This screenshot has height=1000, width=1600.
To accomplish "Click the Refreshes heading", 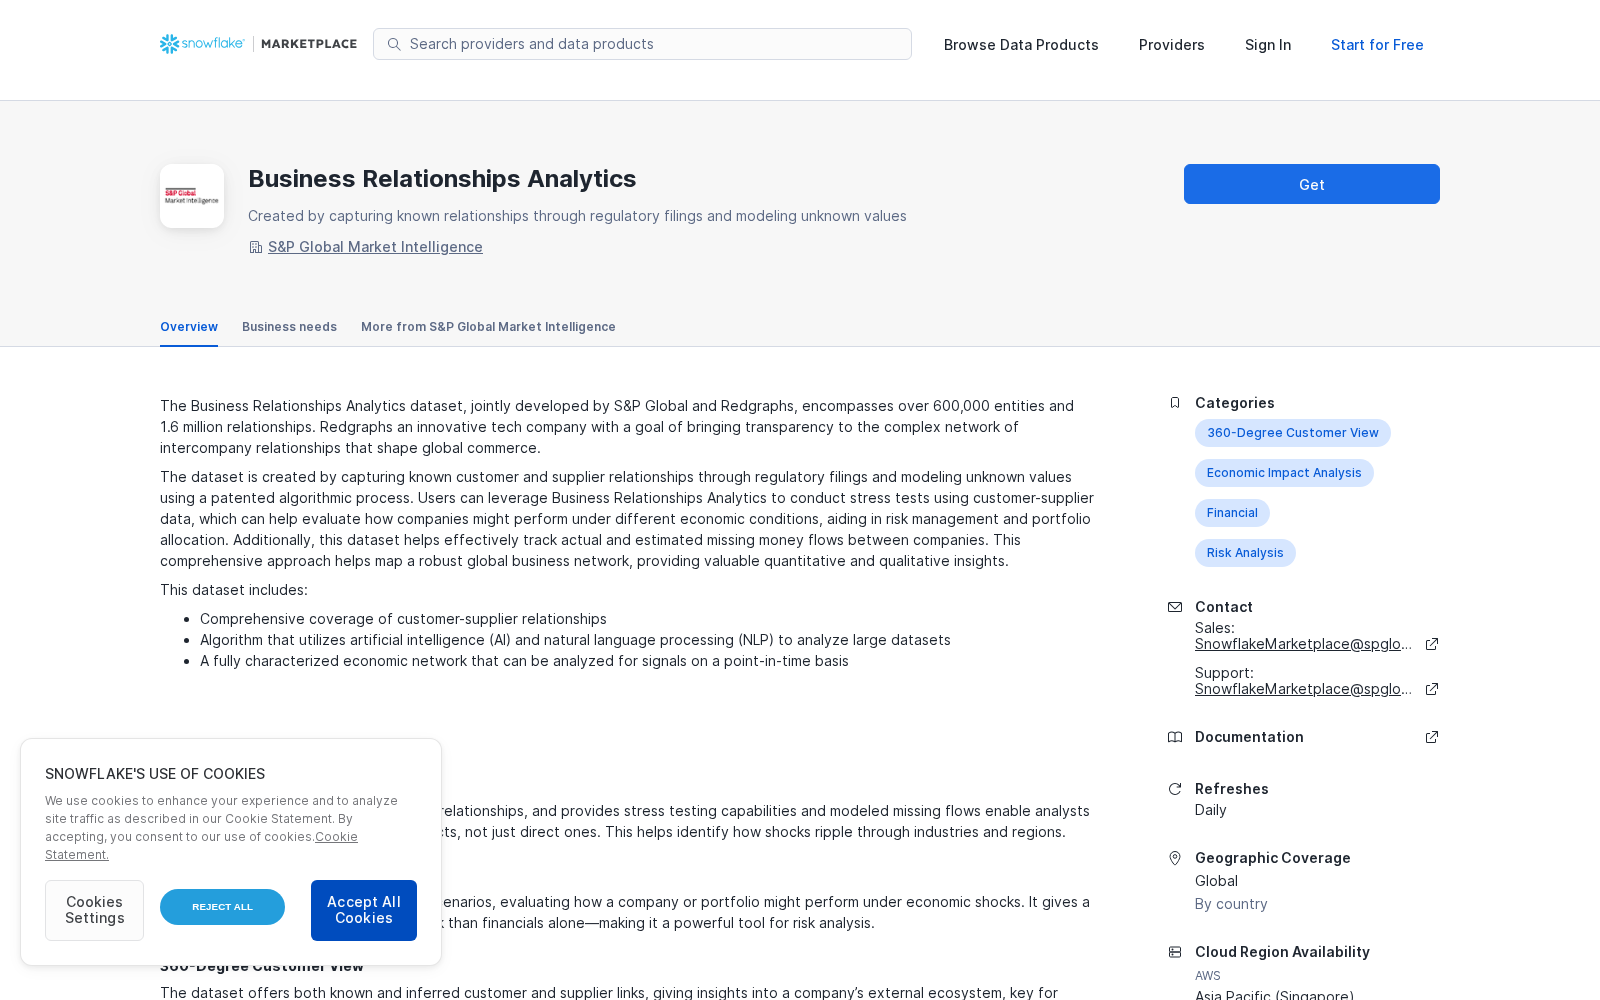I will point(1231,789).
